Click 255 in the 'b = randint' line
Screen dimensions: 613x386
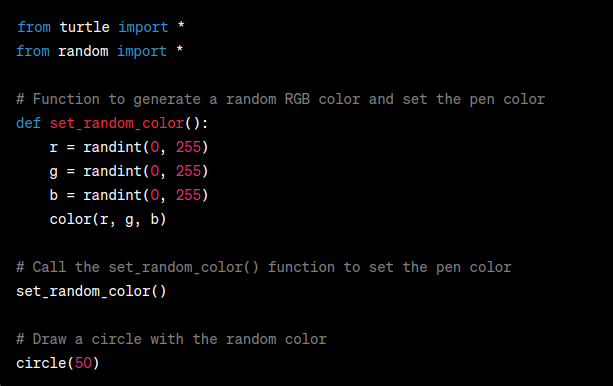188,195
